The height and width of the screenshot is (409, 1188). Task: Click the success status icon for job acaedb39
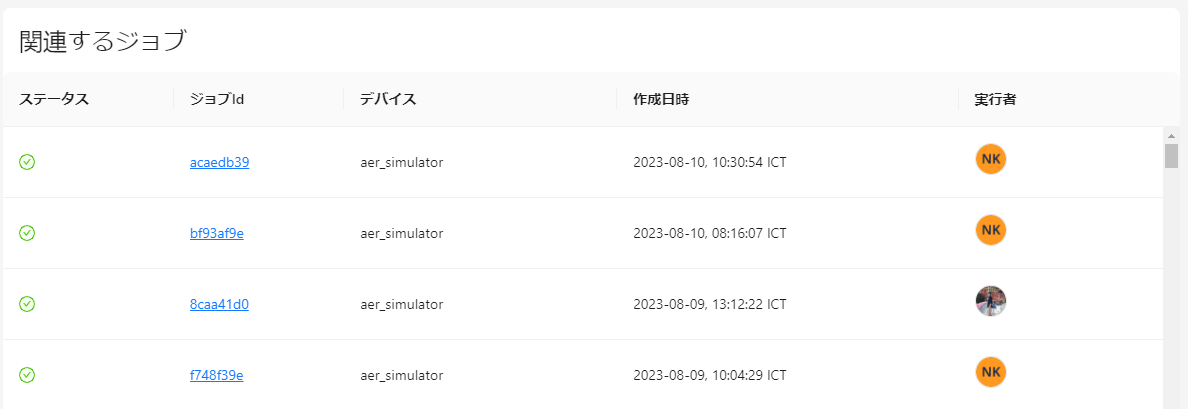(x=27, y=162)
